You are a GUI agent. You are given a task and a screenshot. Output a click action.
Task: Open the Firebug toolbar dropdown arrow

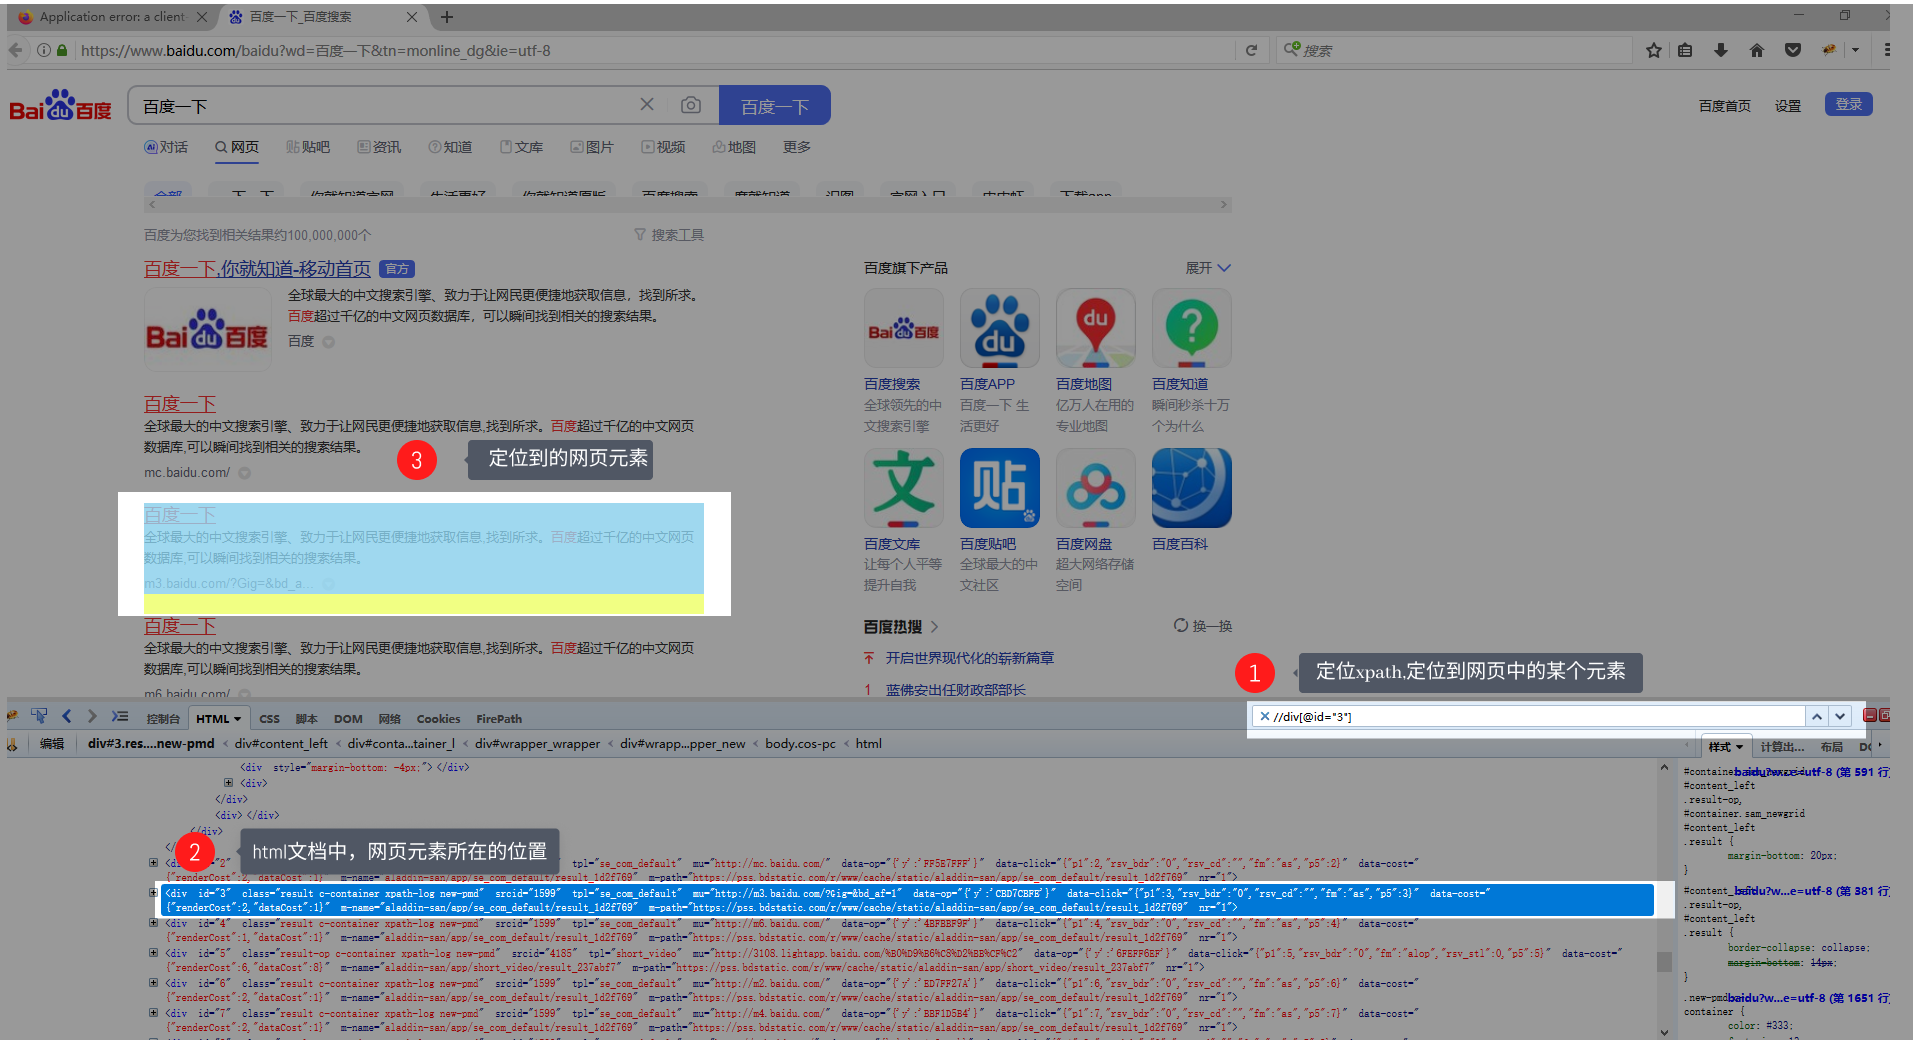tap(1855, 50)
